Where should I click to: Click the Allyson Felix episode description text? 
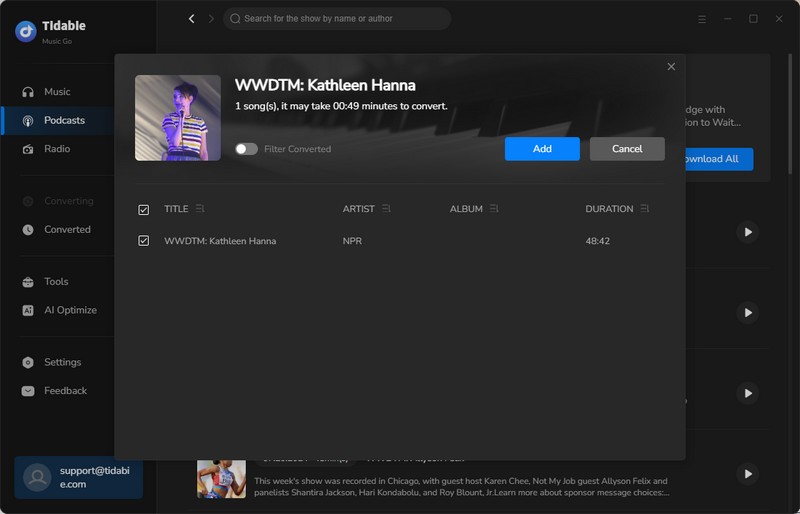462,487
